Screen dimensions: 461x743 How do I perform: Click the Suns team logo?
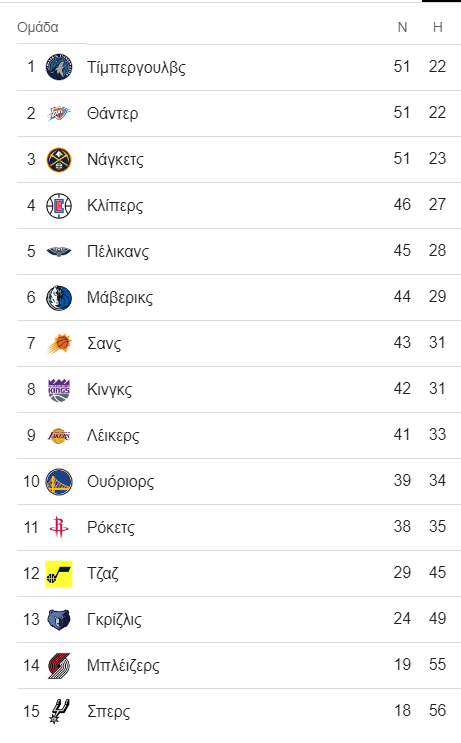tap(59, 344)
